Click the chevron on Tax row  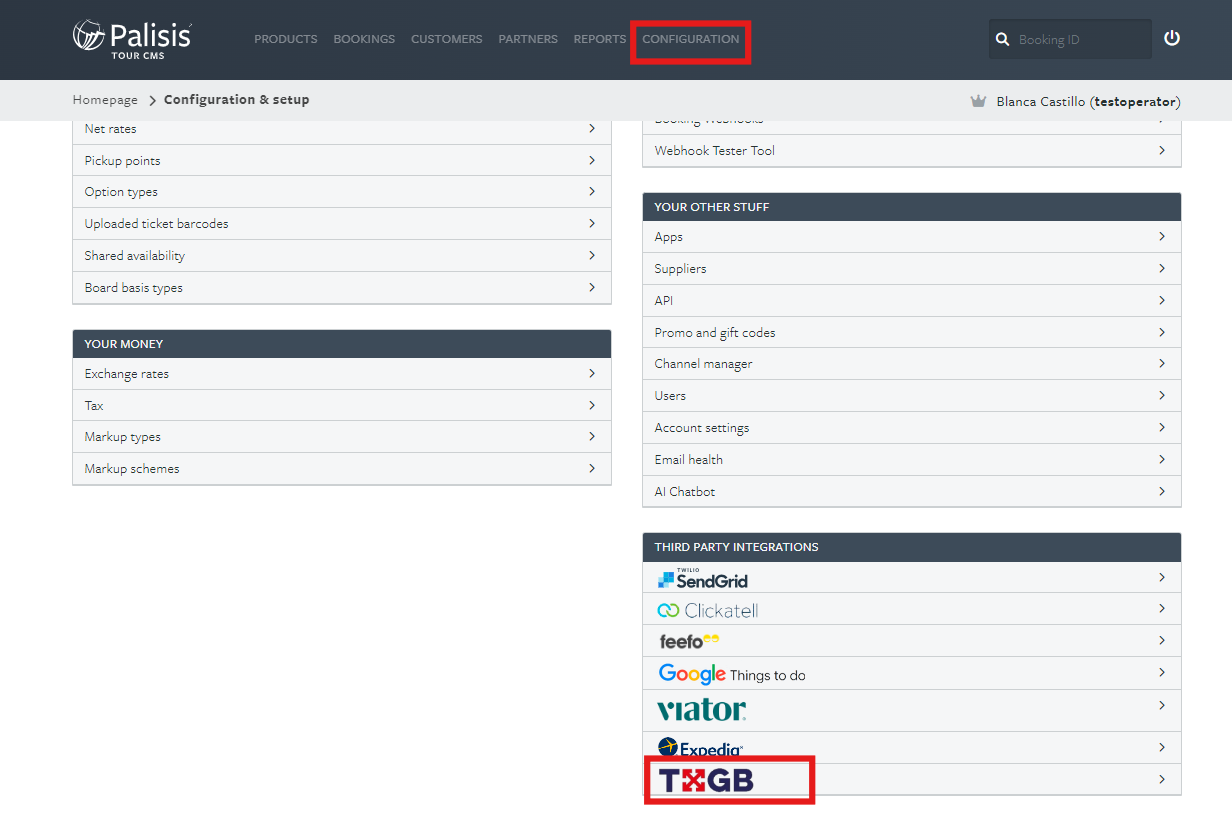(592, 405)
